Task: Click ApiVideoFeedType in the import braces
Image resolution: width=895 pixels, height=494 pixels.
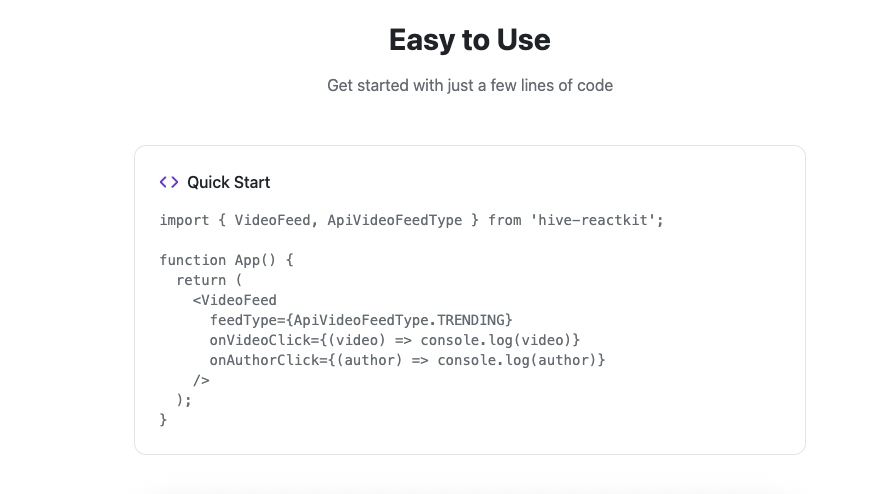Action: 394,220
